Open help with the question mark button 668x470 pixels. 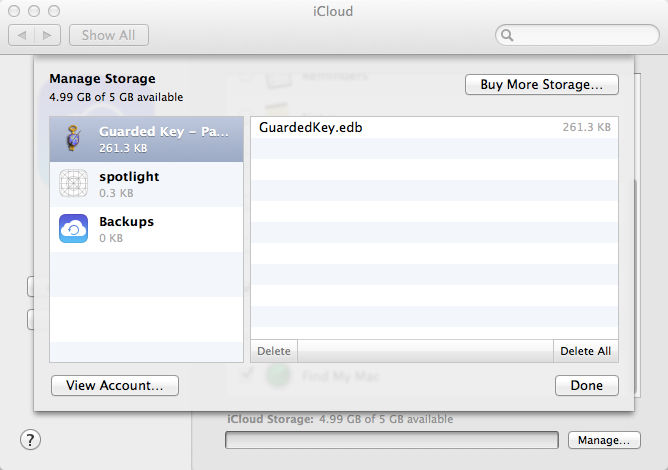[x=30, y=440]
